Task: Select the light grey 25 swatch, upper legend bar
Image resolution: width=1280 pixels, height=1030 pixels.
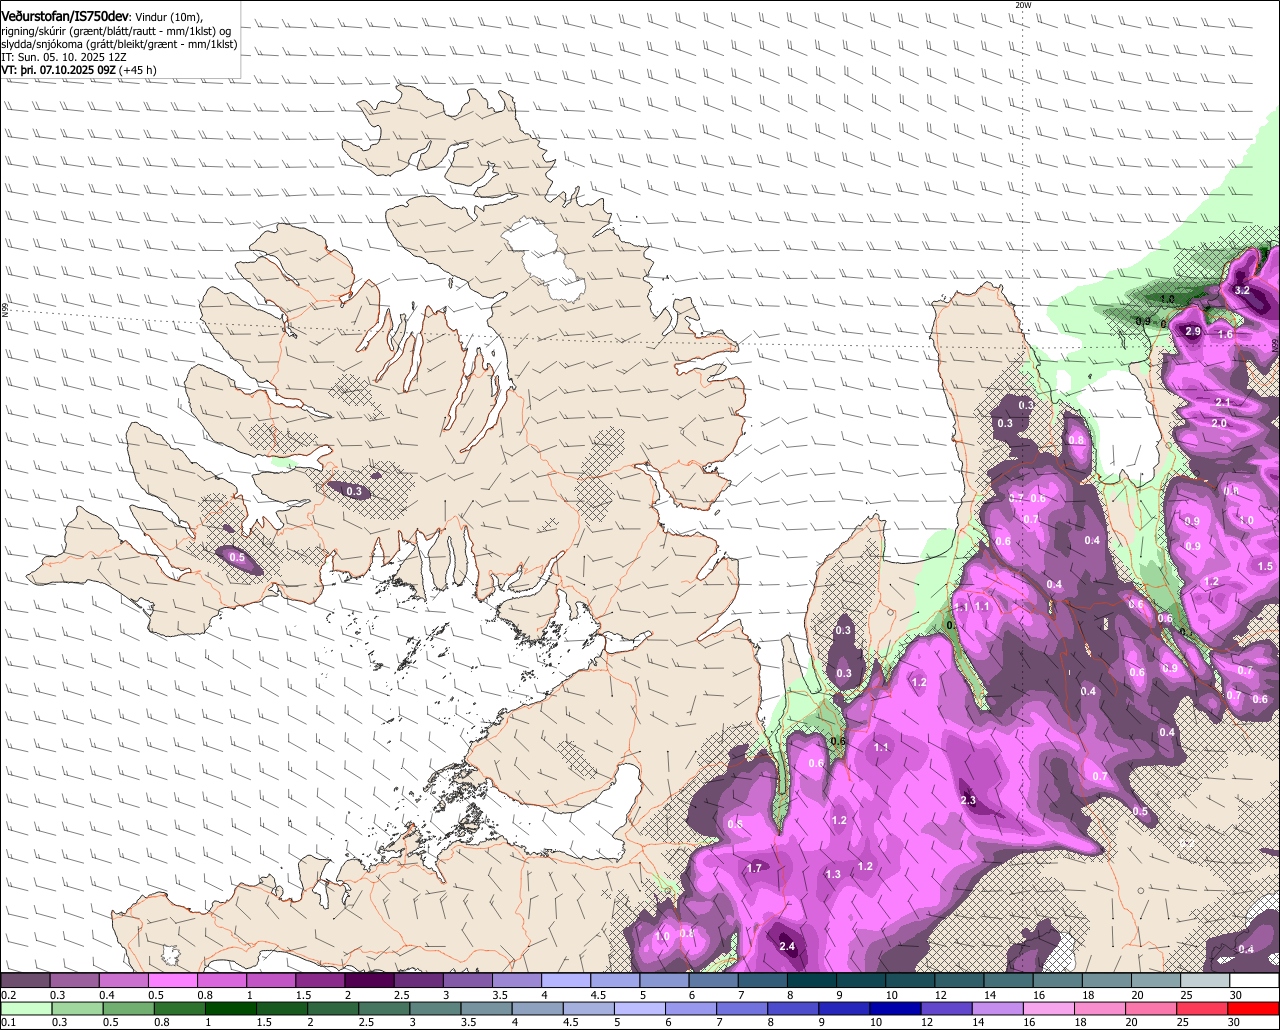Action: pyautogui.click(x=1206, y=980)
